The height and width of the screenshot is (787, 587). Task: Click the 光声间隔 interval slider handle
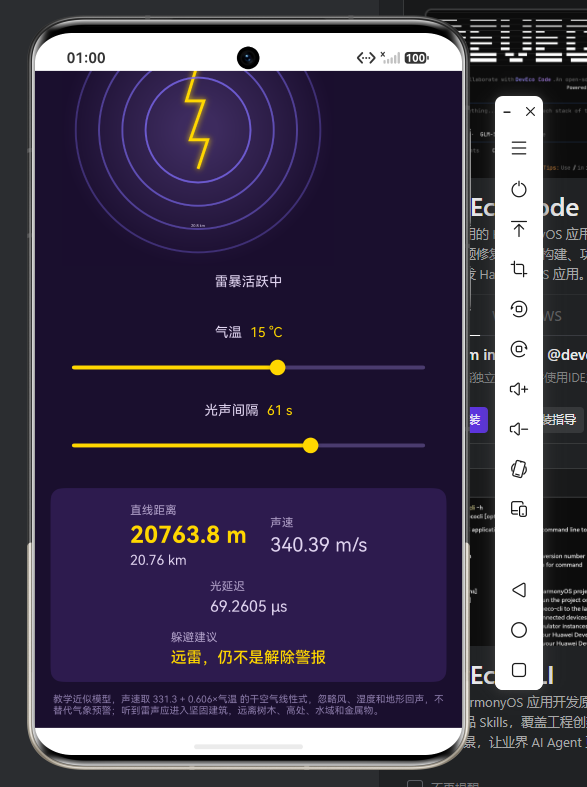pyautogui.click(x=311, y=445)
